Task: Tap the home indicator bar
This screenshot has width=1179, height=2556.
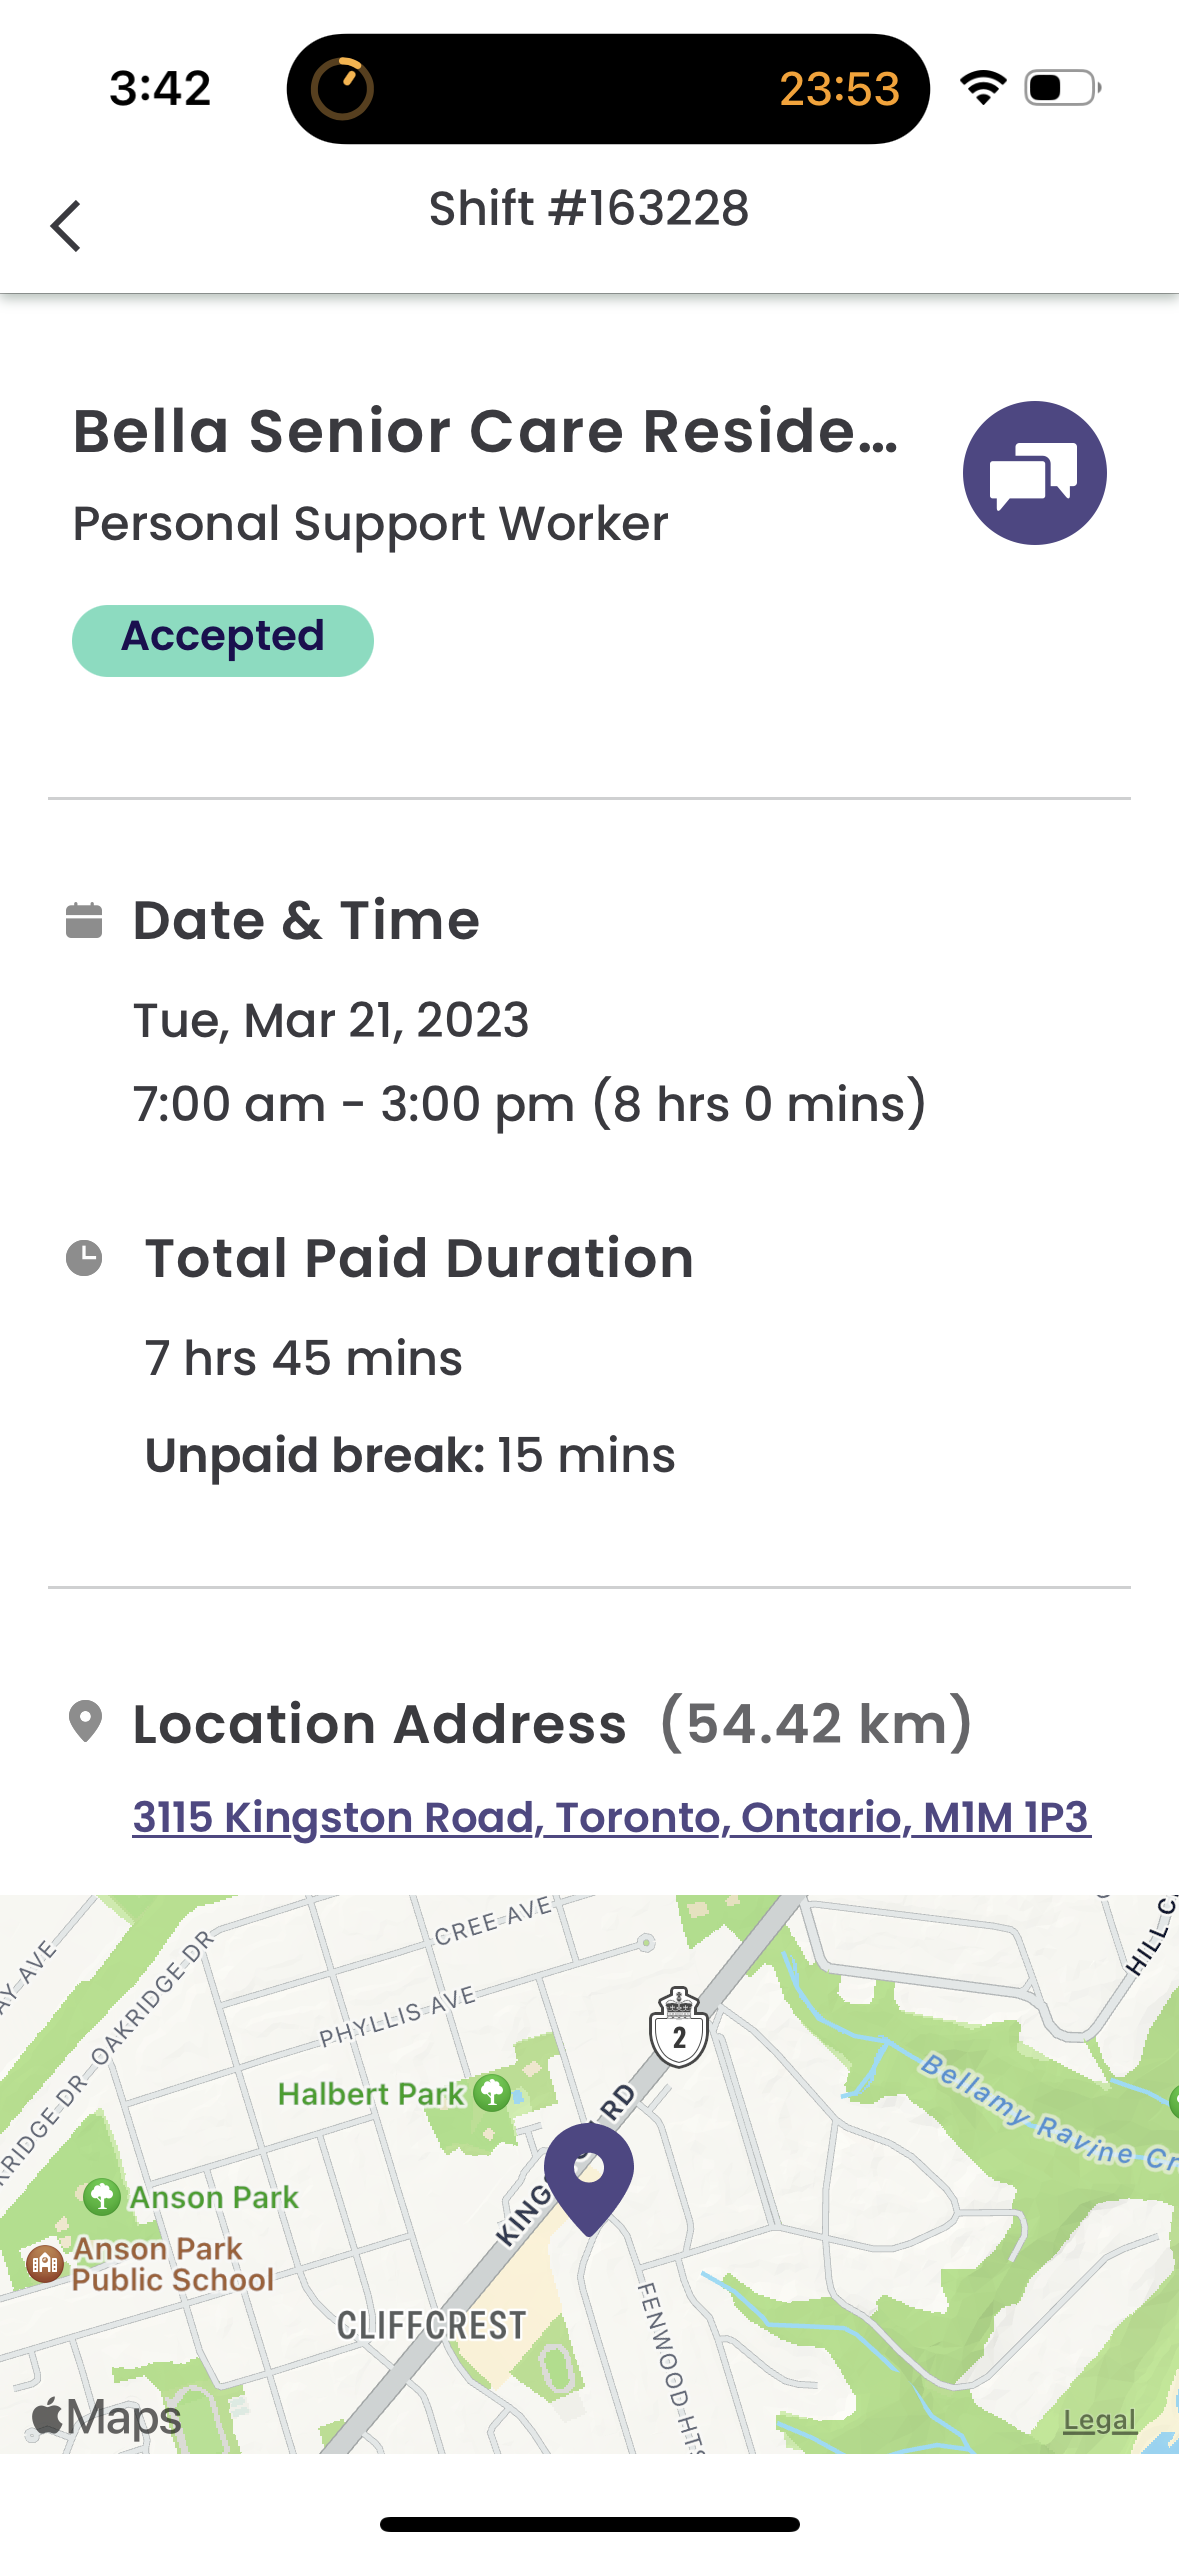Action: (x=589, y=2524)
